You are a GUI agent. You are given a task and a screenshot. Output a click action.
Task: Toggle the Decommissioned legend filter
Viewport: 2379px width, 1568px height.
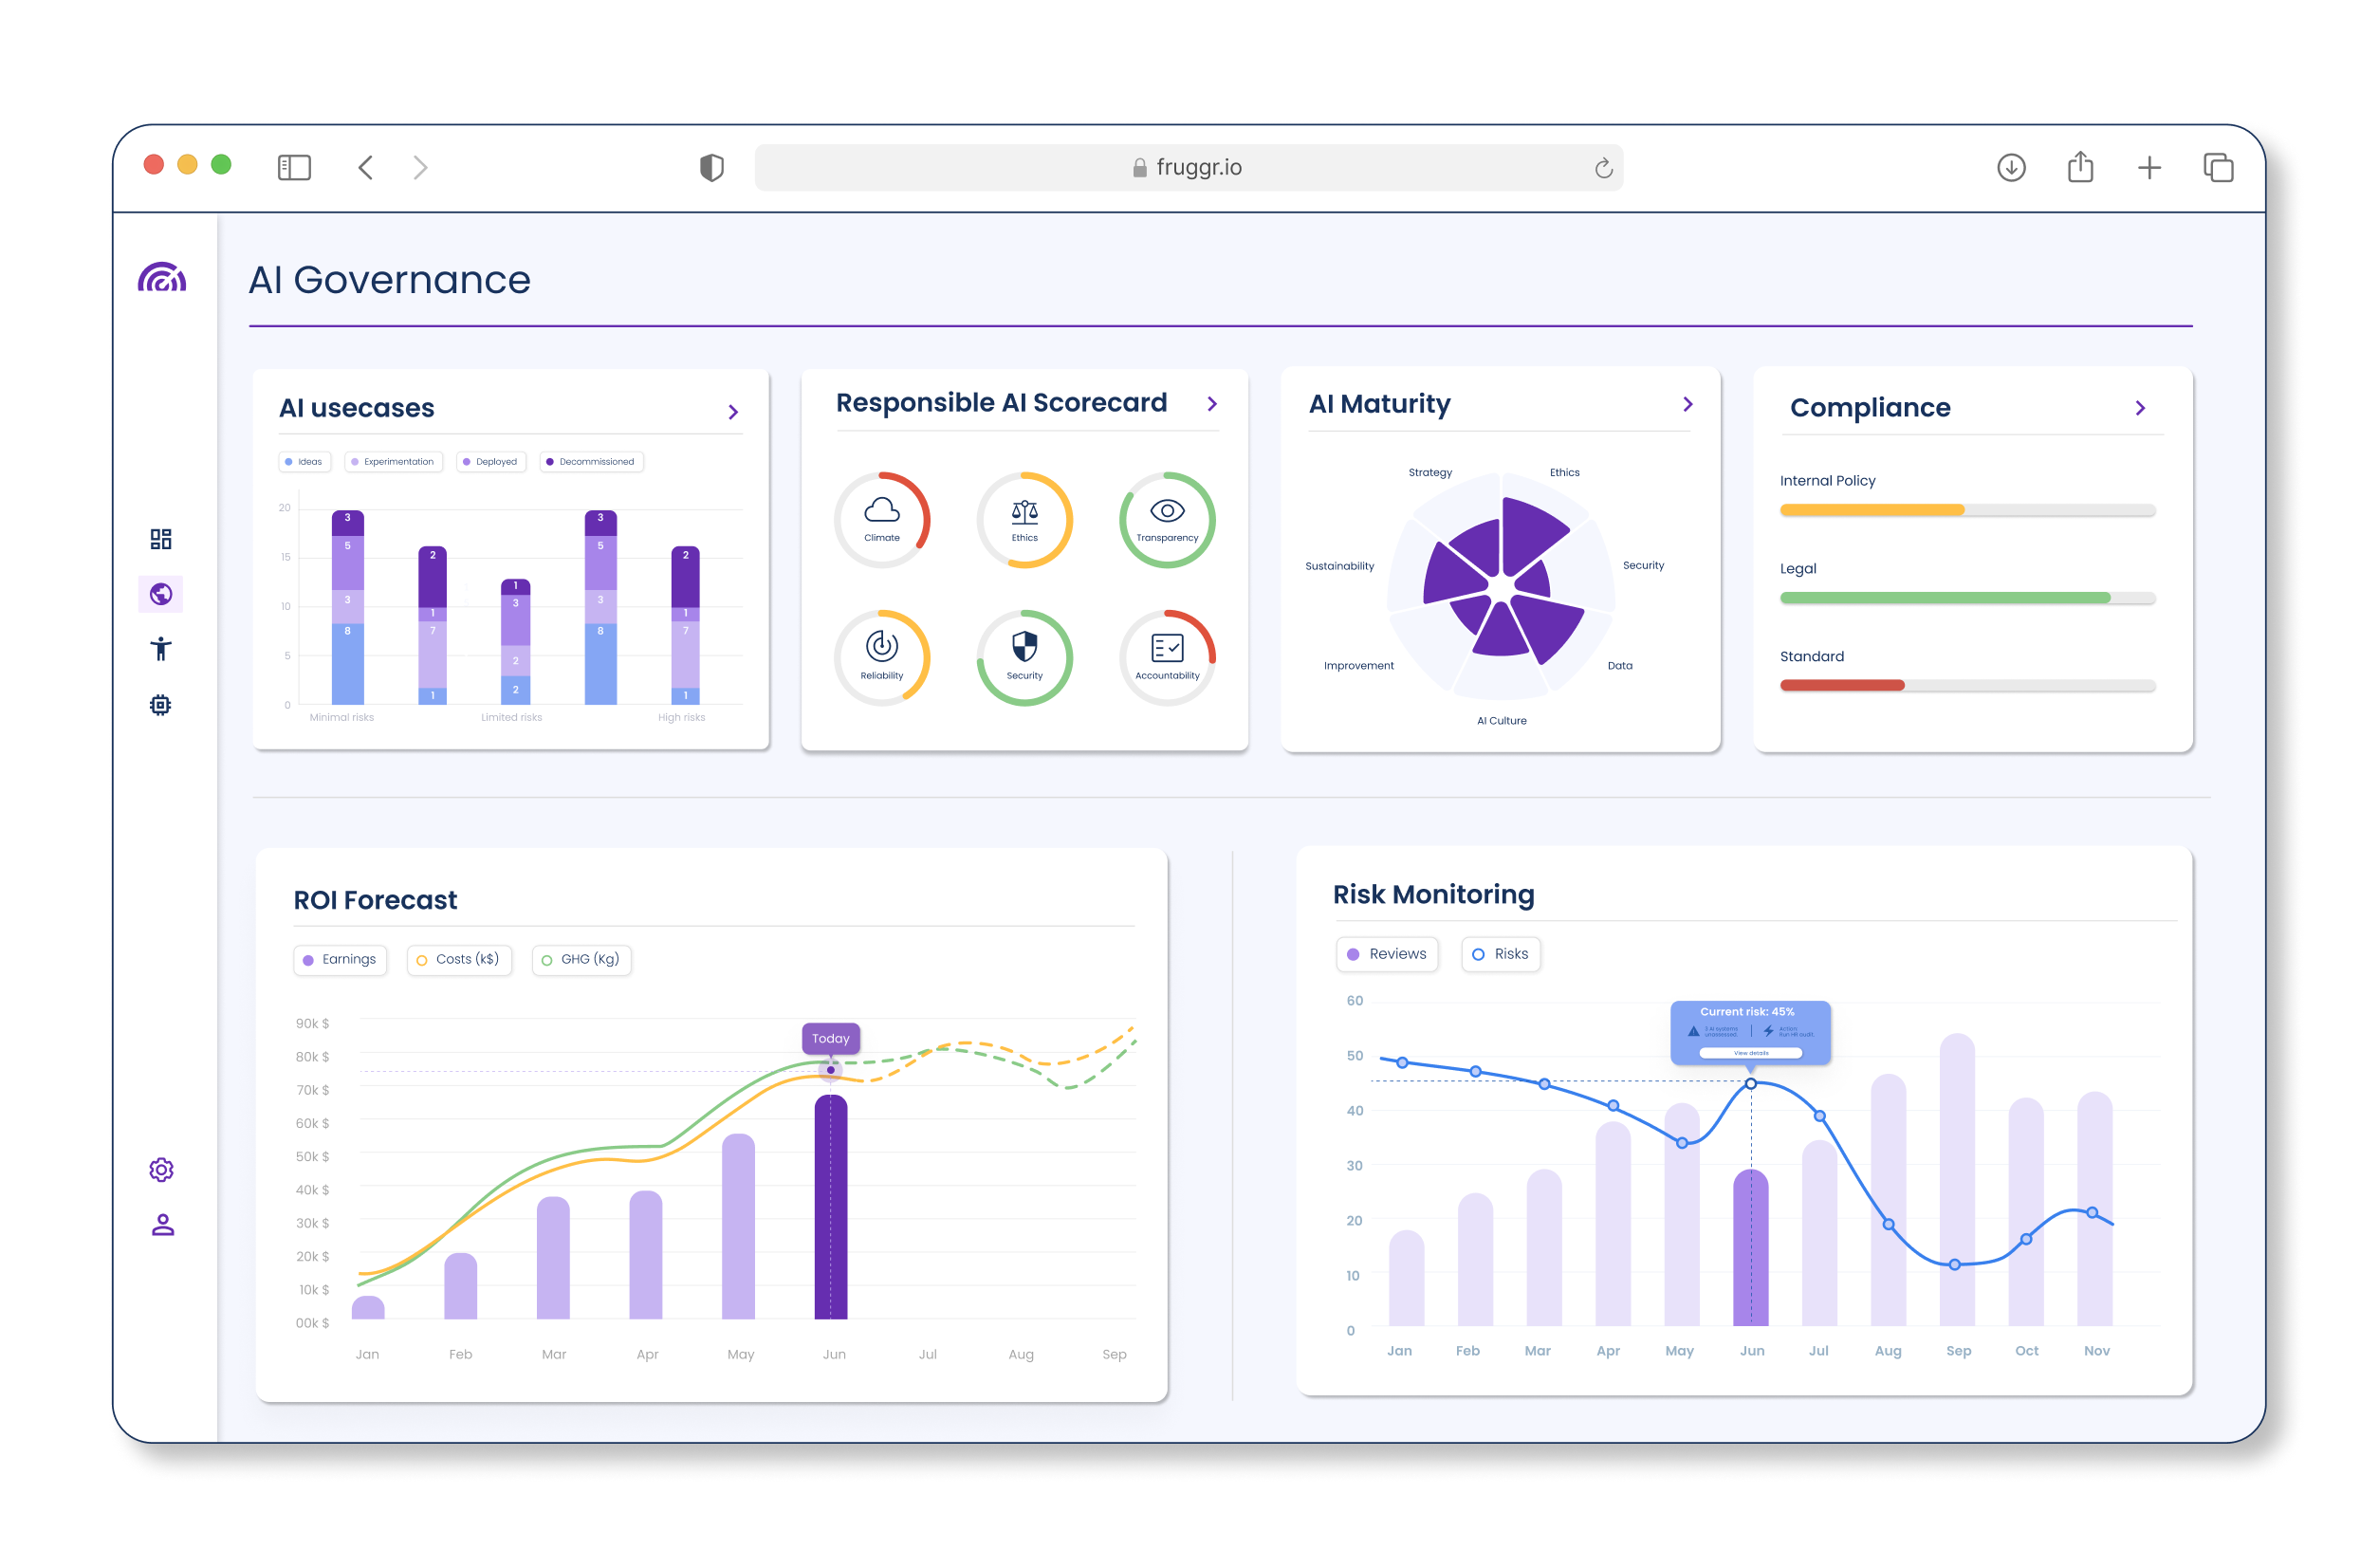591,462
